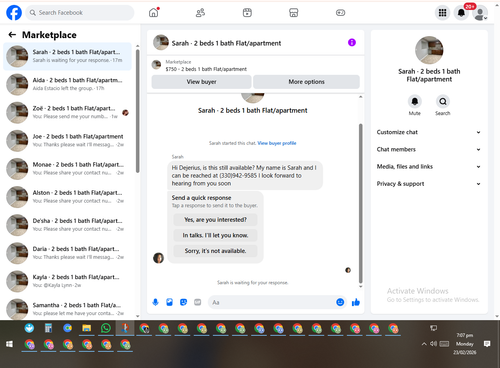Open the account profile menu
Viewport: 500px width, 368px height.
(480, 13)
